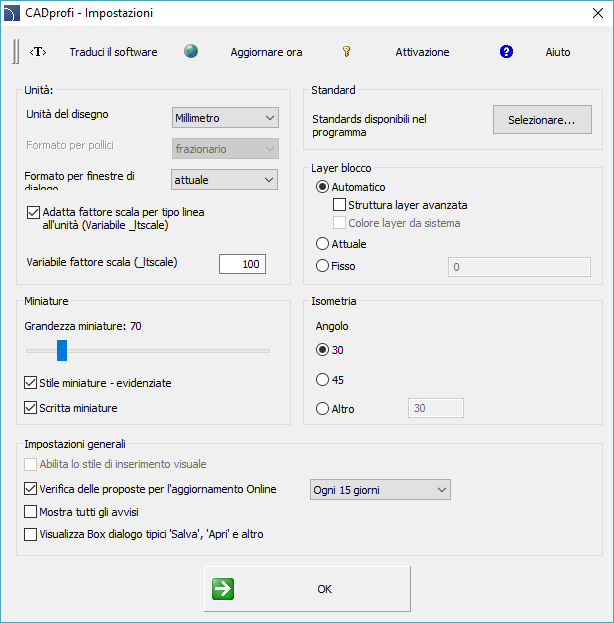
Task: Toggle Adatta fattore scala per tipo linea checkbox
Action: point(33,213)
